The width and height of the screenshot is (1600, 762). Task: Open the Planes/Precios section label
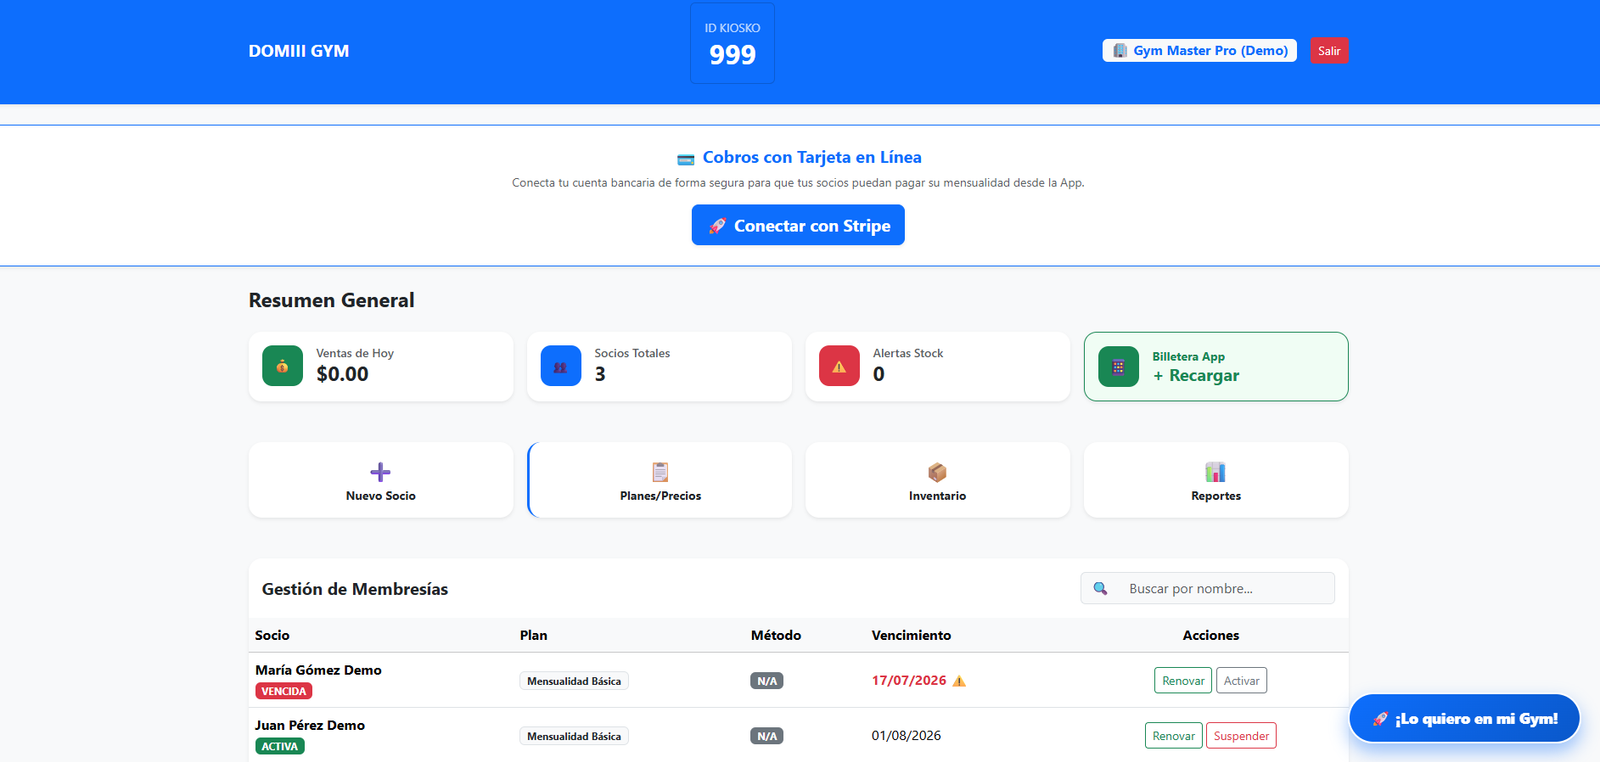coord(660,496)
